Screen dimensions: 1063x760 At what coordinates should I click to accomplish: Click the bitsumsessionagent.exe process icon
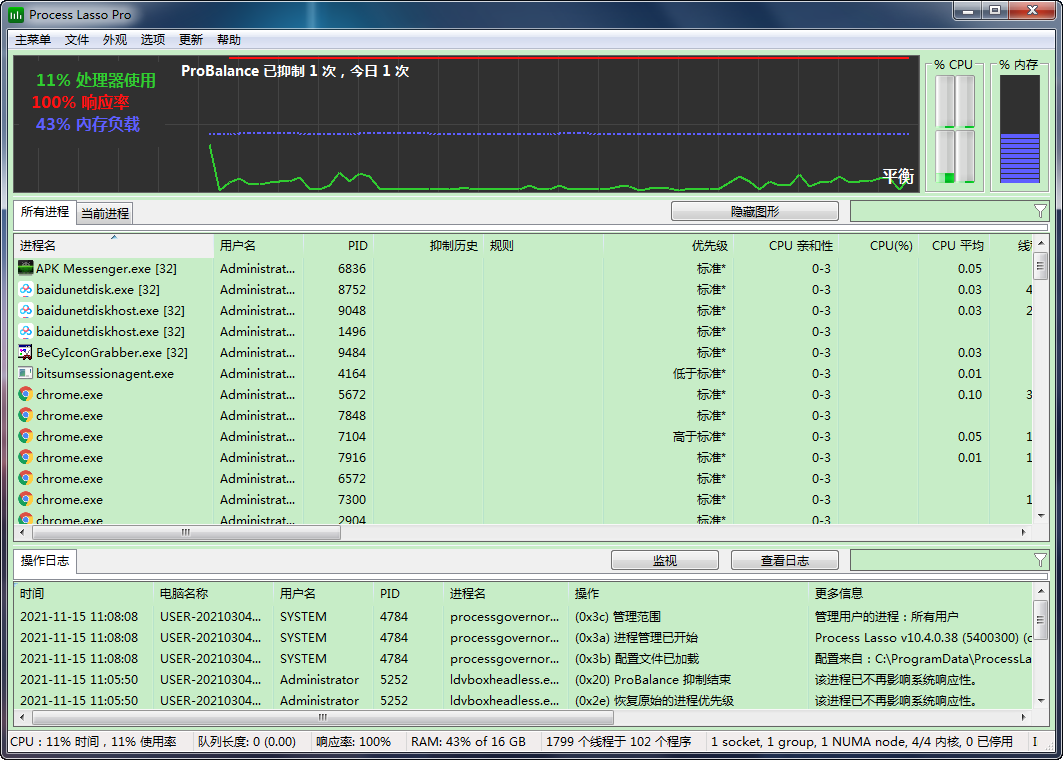tap(26, 373)
